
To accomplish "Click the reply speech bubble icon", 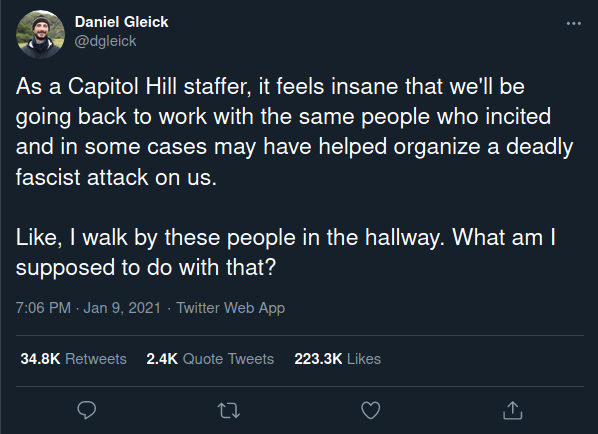I will [87, 410].
